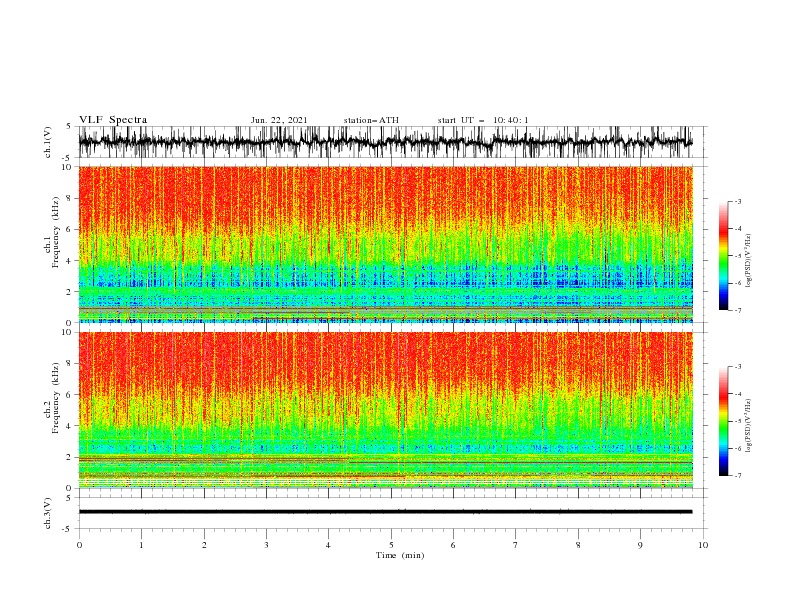Click the ch.2 spectrogram color scale bar
This screenshot has height=612, width=792.
(723, 421)
